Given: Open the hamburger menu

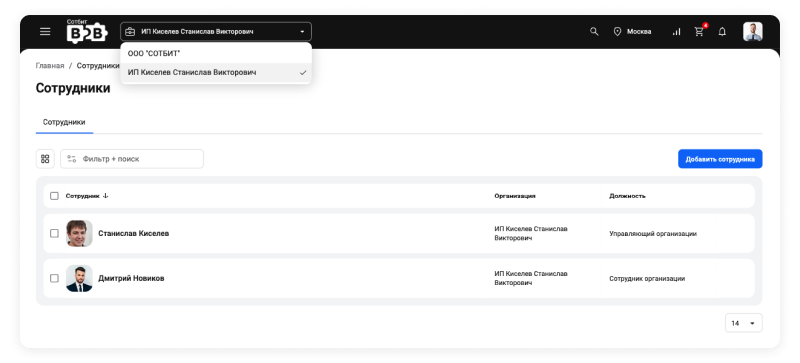Looking at the screenshot, I should pos(45,32).
